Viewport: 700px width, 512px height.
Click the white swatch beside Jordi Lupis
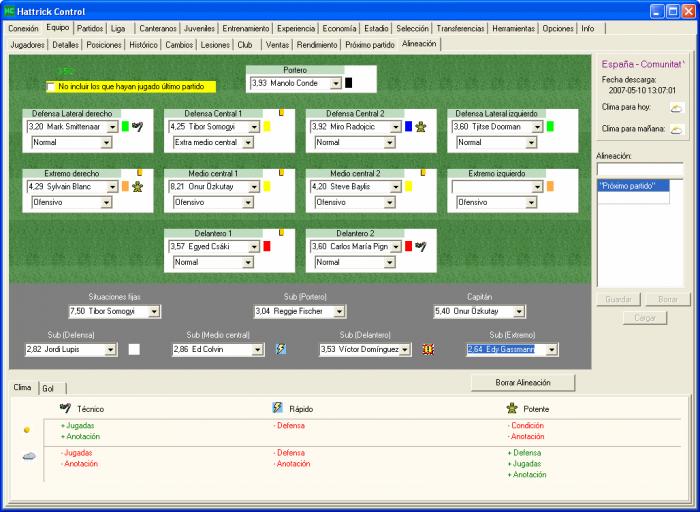pos(134,350)
